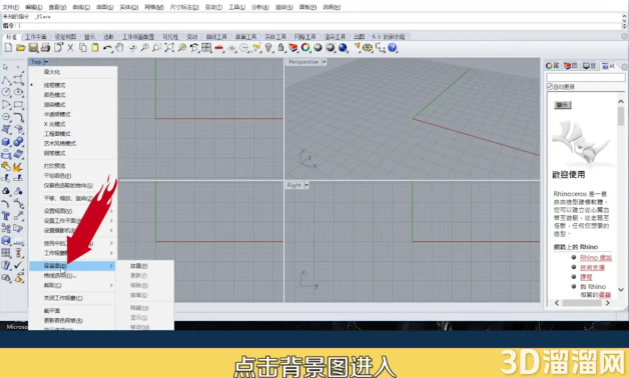629x378 pixels.
Task: Select 艺术风格模式 display mode in the menu
Action: 59,143
